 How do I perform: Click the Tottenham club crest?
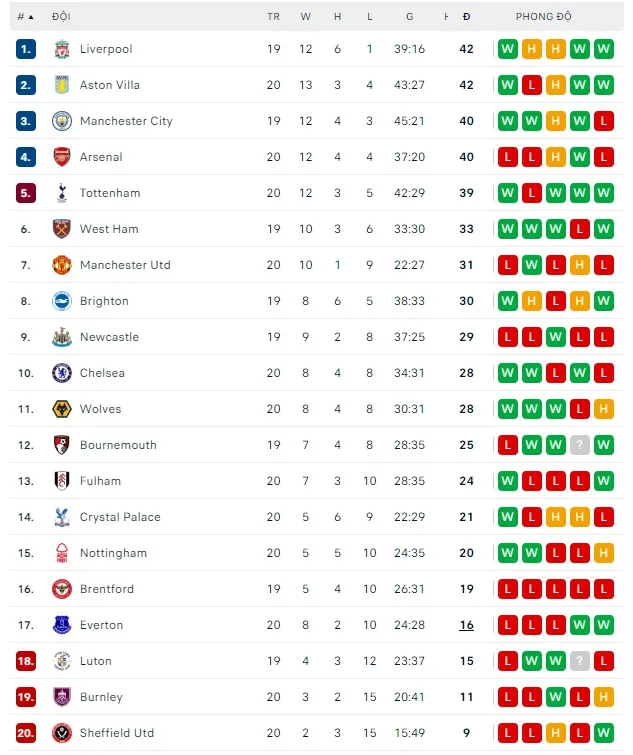[x=62, y=193]
